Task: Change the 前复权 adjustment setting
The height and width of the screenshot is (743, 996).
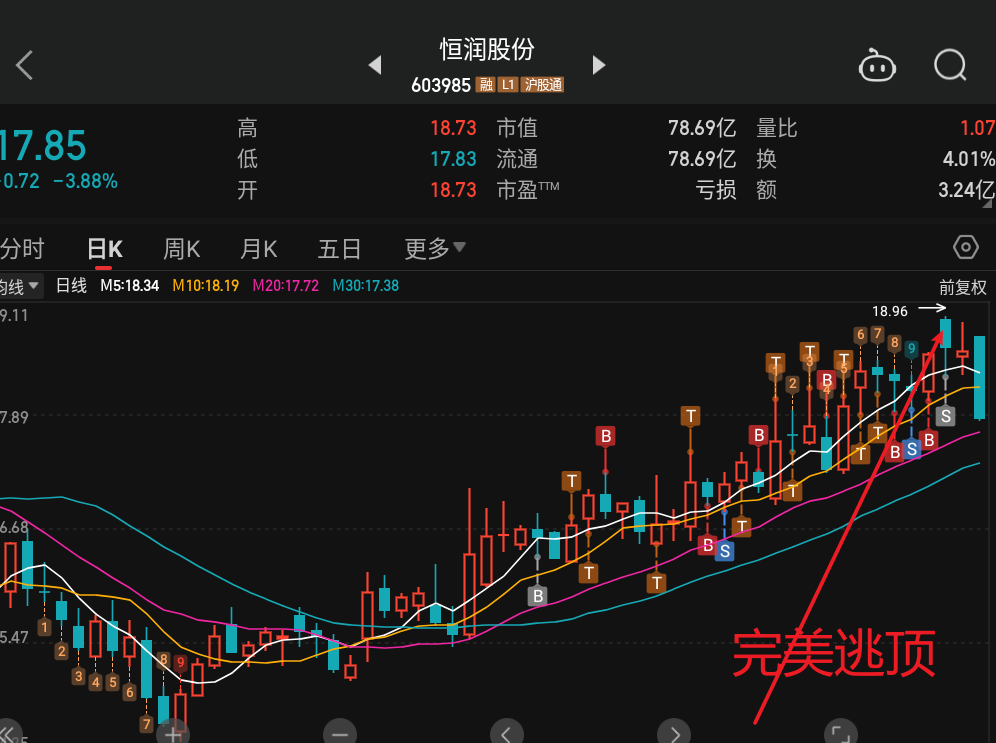Action: click(963, 288)
